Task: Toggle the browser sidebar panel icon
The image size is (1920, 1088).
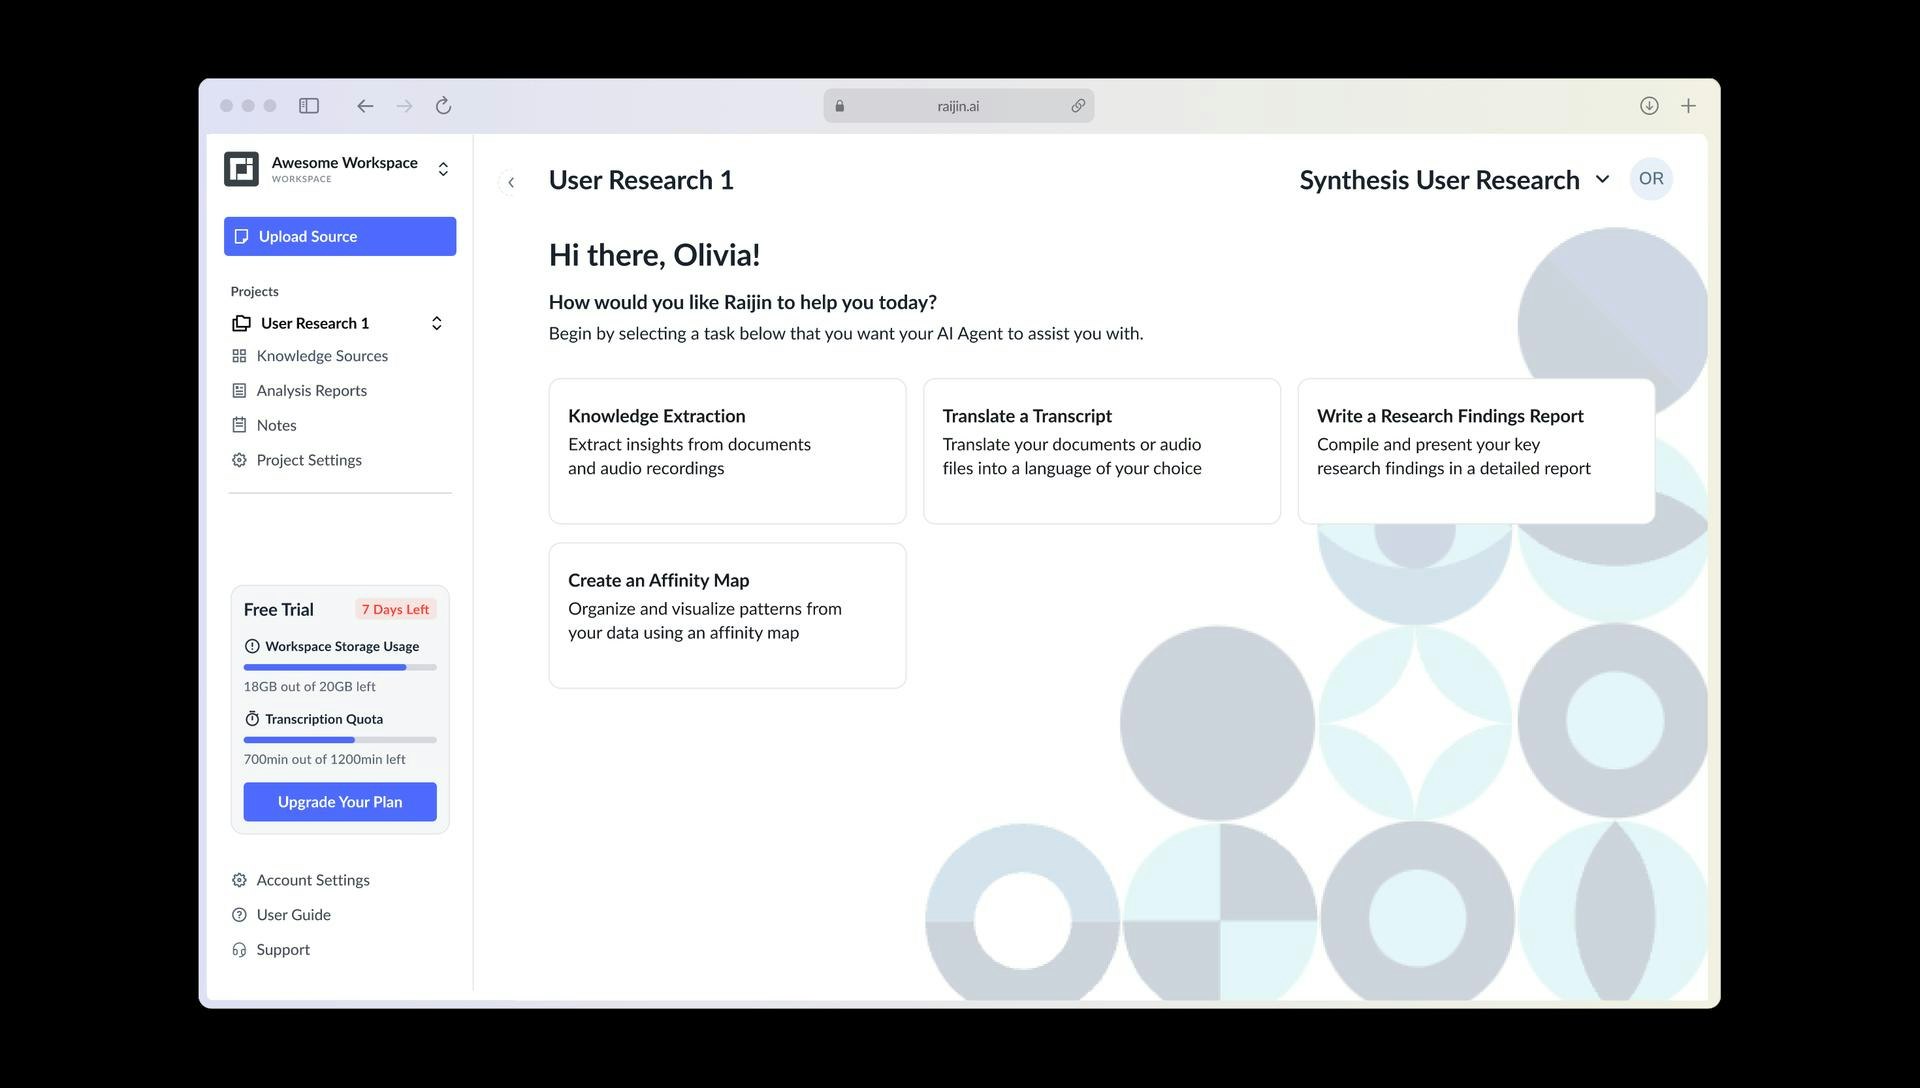Action: tap(309, 106)
